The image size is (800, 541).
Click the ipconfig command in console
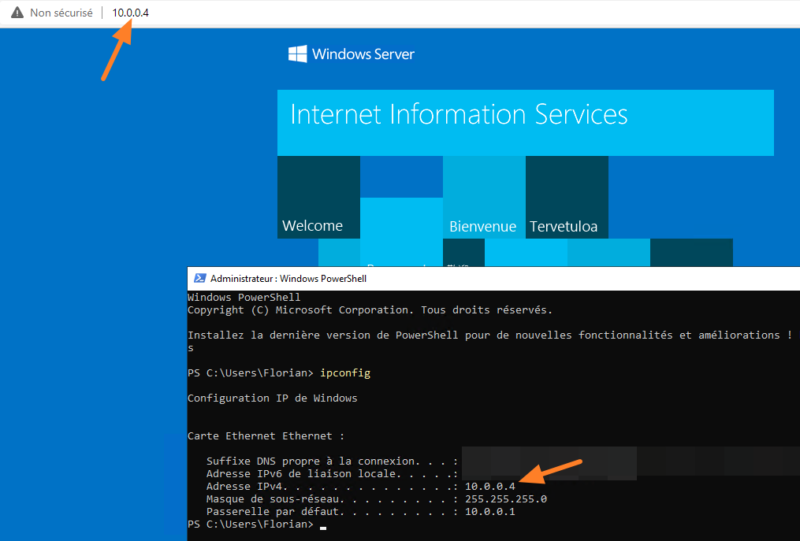tap(347, 372)
